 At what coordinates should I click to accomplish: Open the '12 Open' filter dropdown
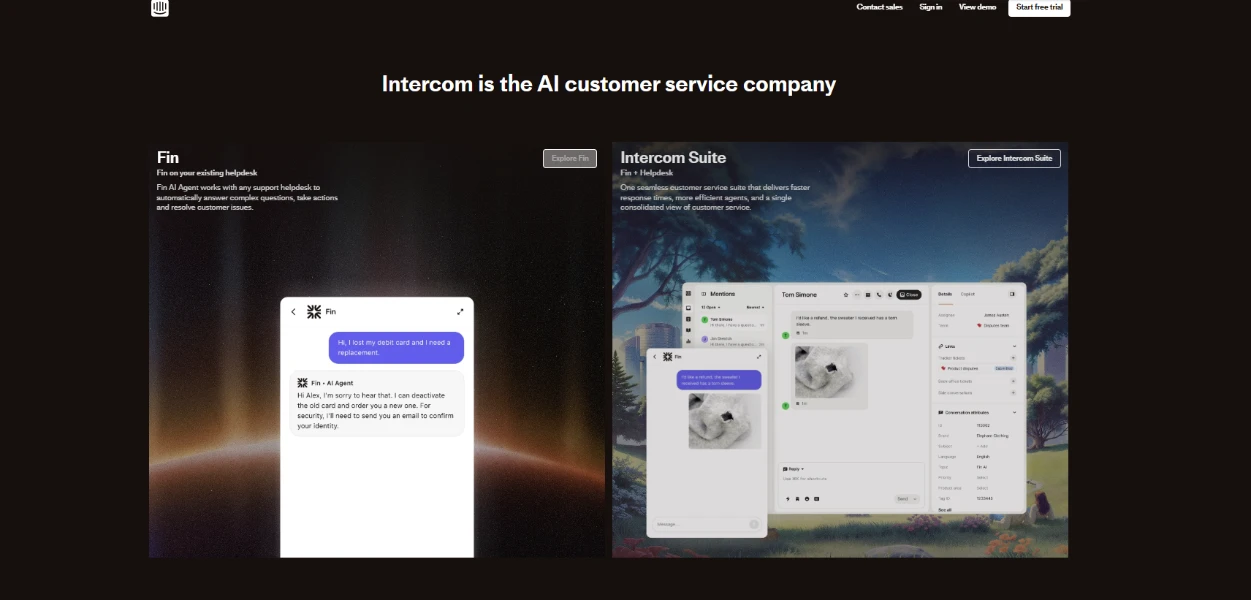click(712, 307)
